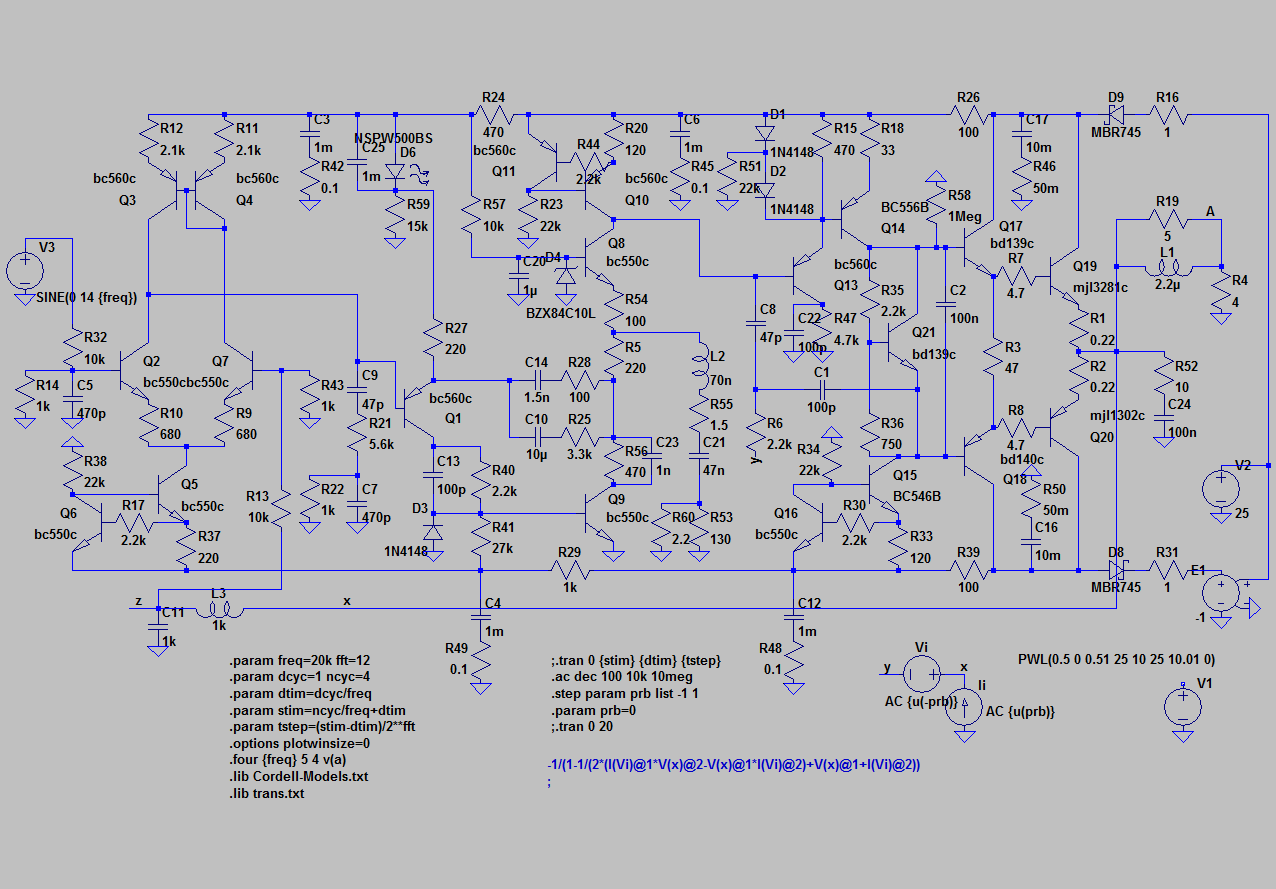Pick the C6 capacitor label

tap(692, 120)
